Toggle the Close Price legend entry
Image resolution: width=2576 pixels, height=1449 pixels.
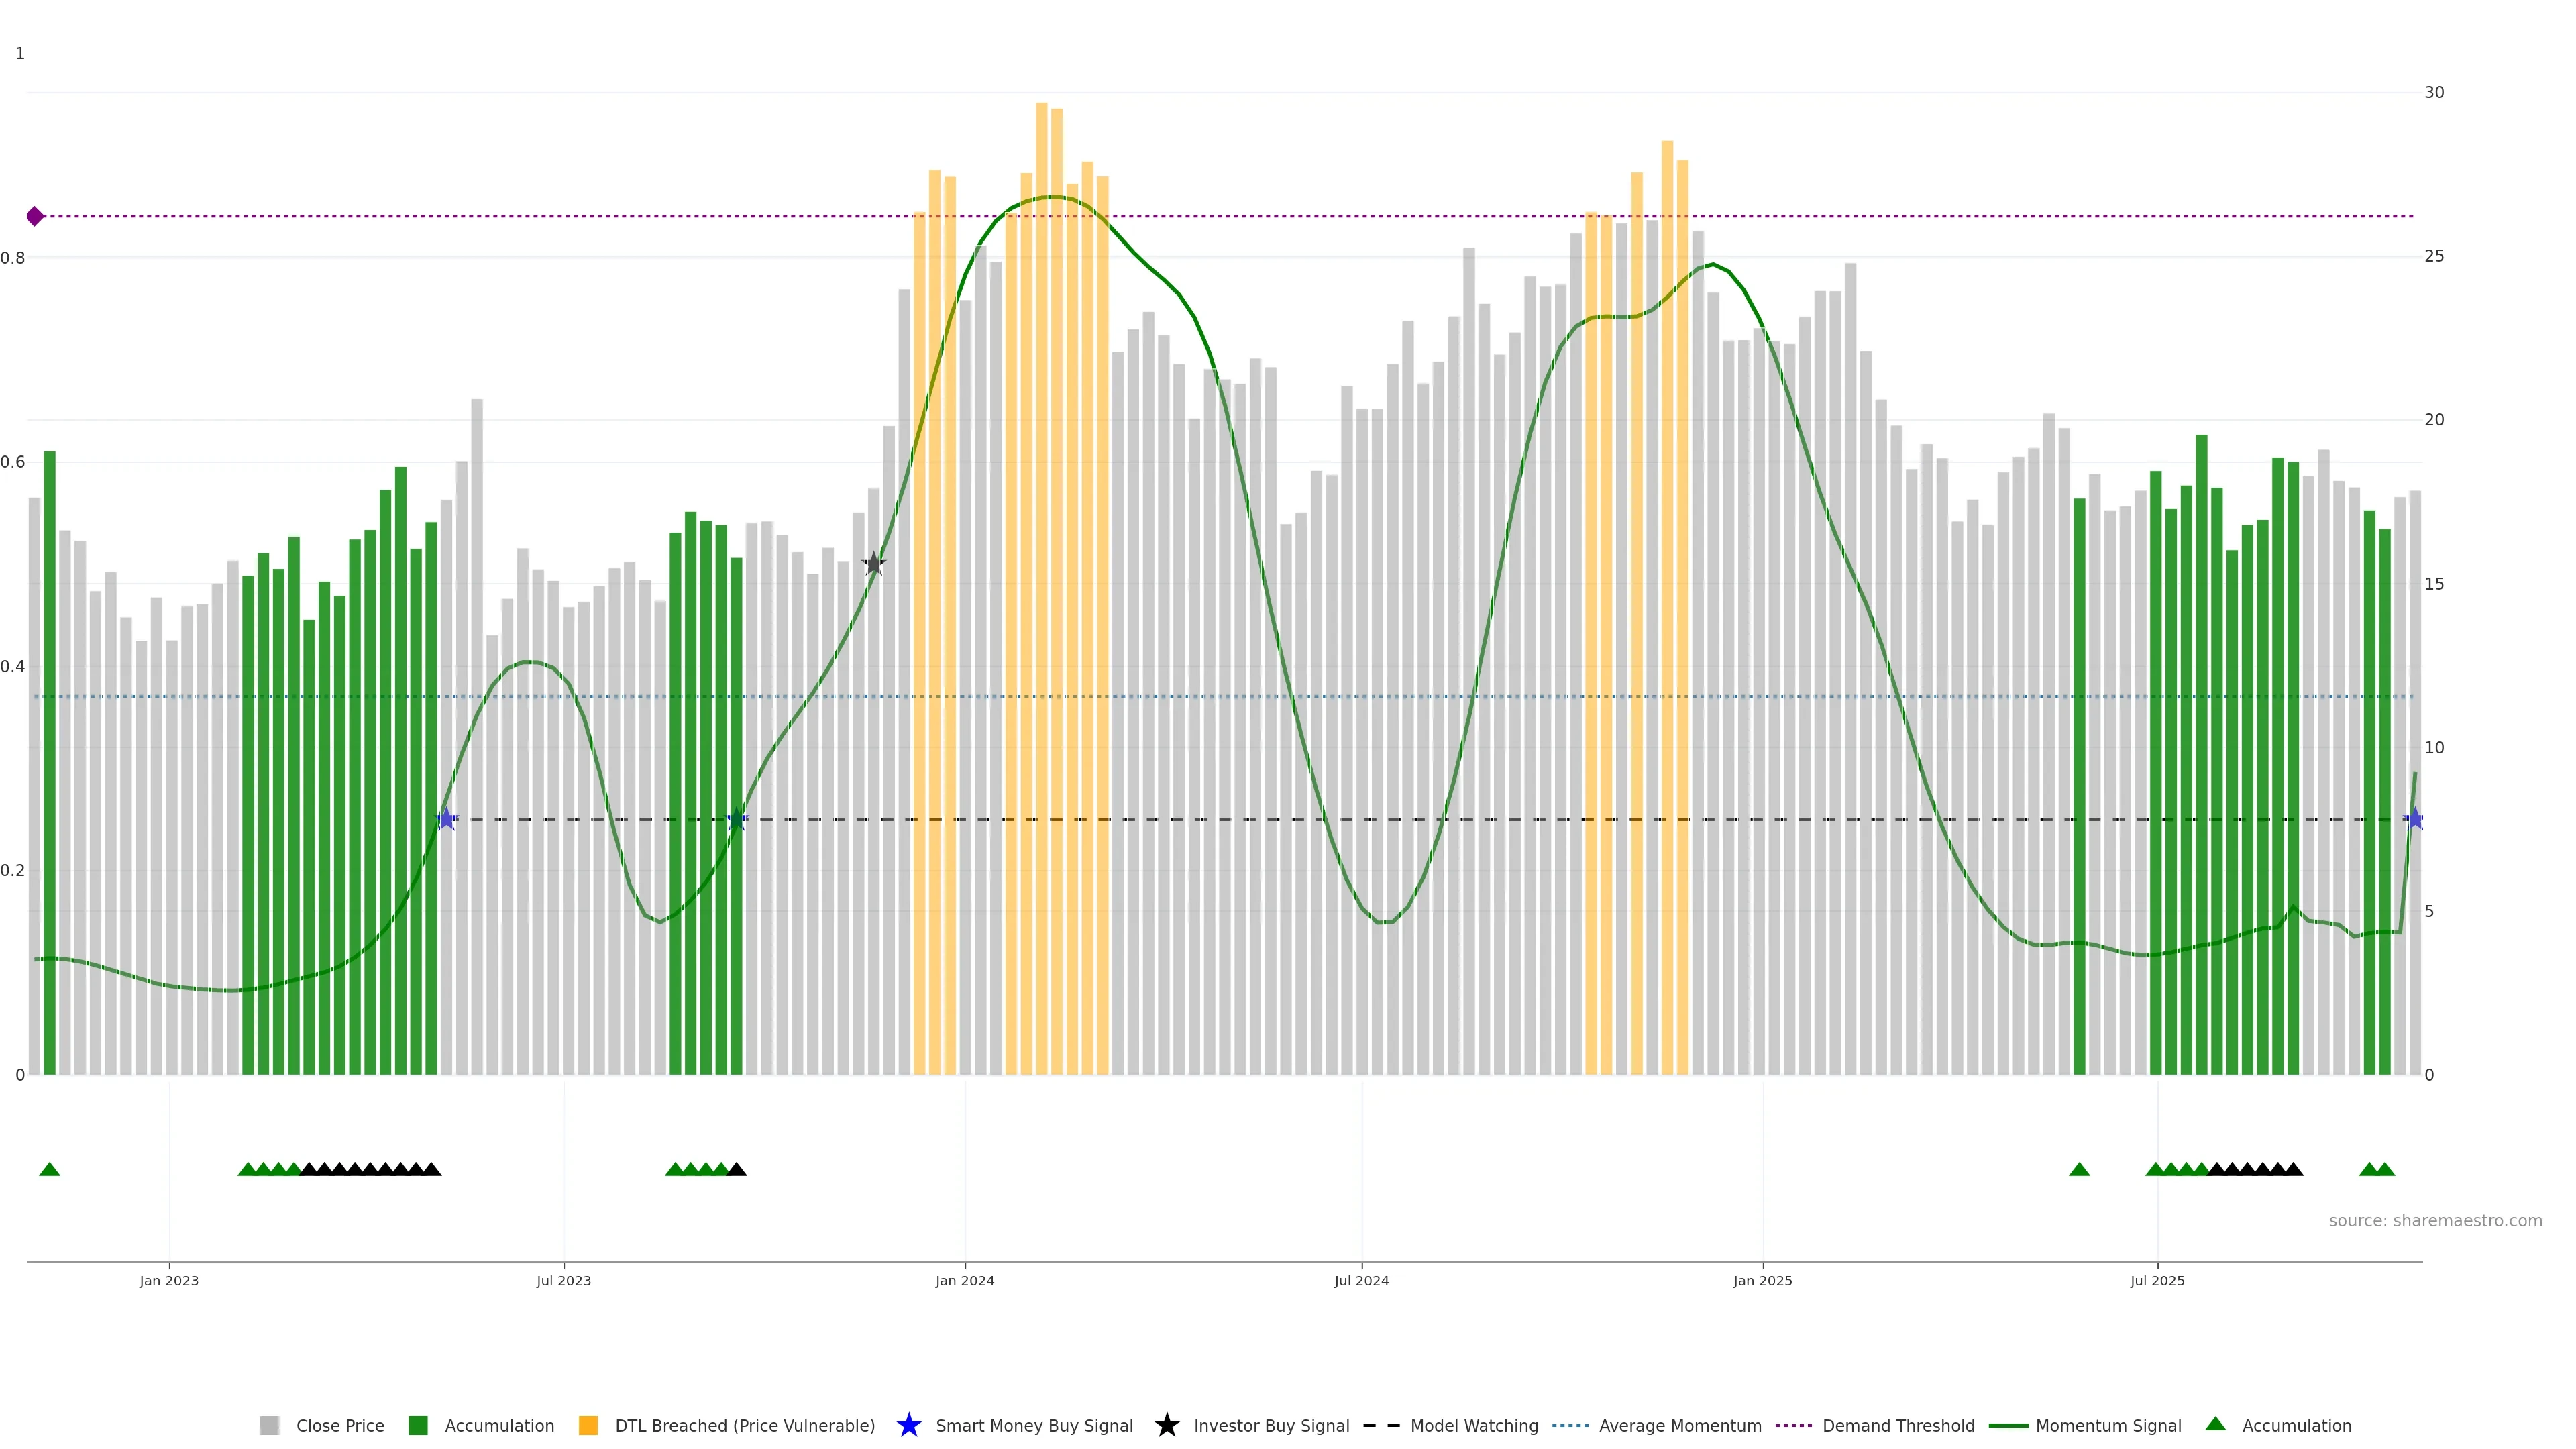tap(339, 1425)
